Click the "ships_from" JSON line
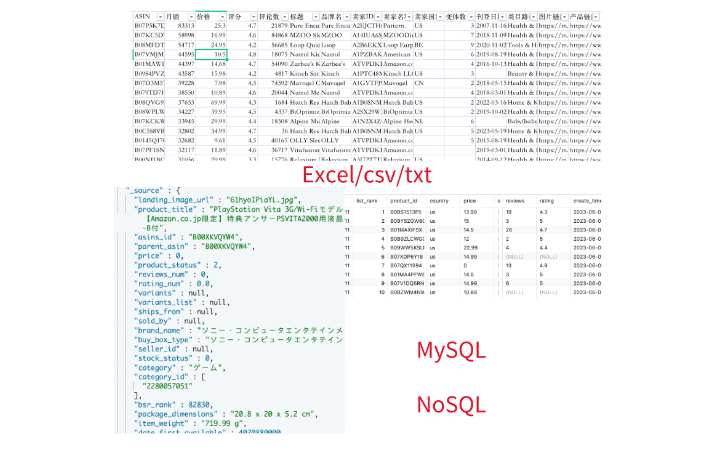Viewport: 720px width, 450px height. pos(175,312)
